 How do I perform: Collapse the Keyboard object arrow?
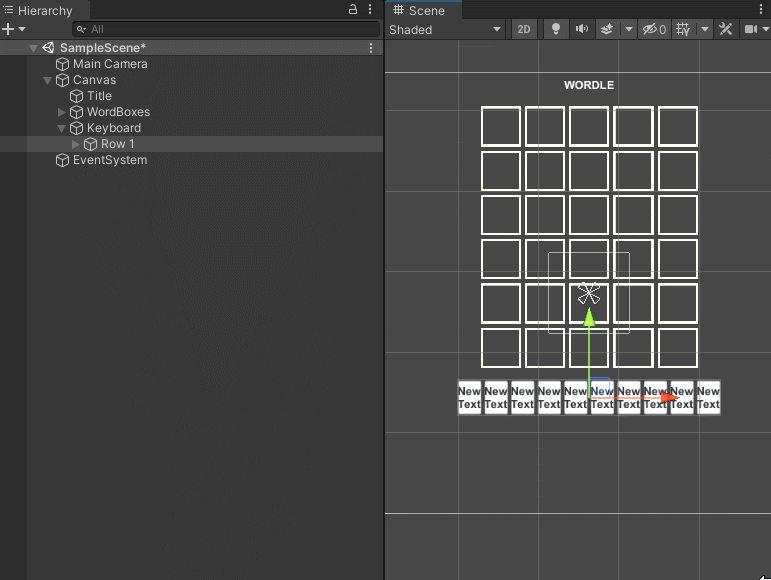[61, 128]
